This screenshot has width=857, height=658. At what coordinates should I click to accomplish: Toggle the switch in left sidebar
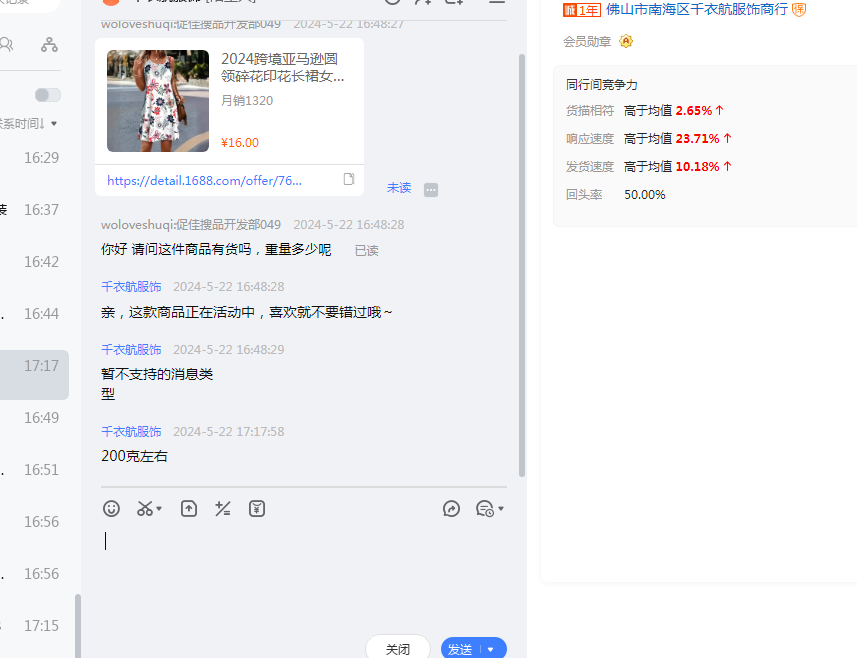(x=47, y=95)
